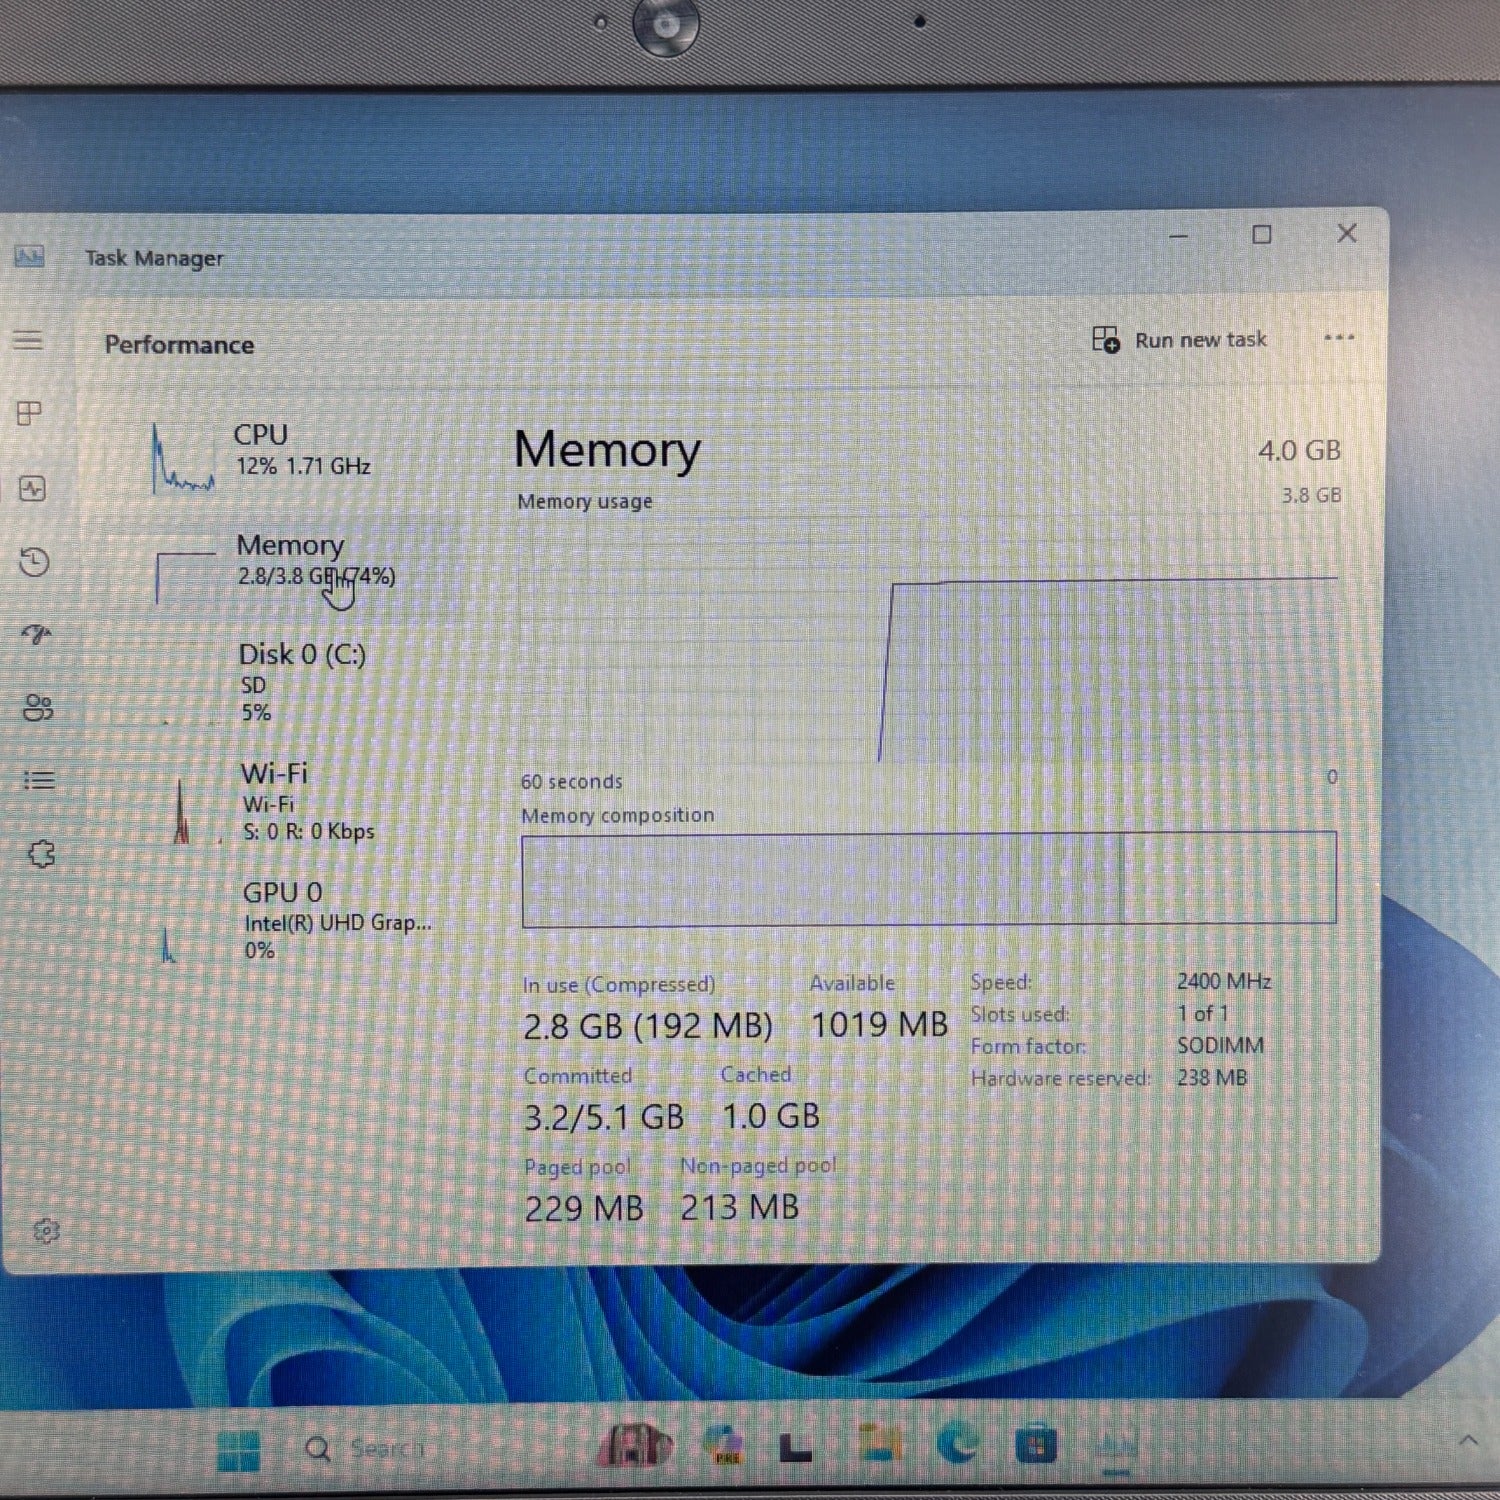Image resolution: width=1500 pixels, height=1500 pixels.
Task: Open the three-dot more options menu
Action: (x=1339, y=338)
